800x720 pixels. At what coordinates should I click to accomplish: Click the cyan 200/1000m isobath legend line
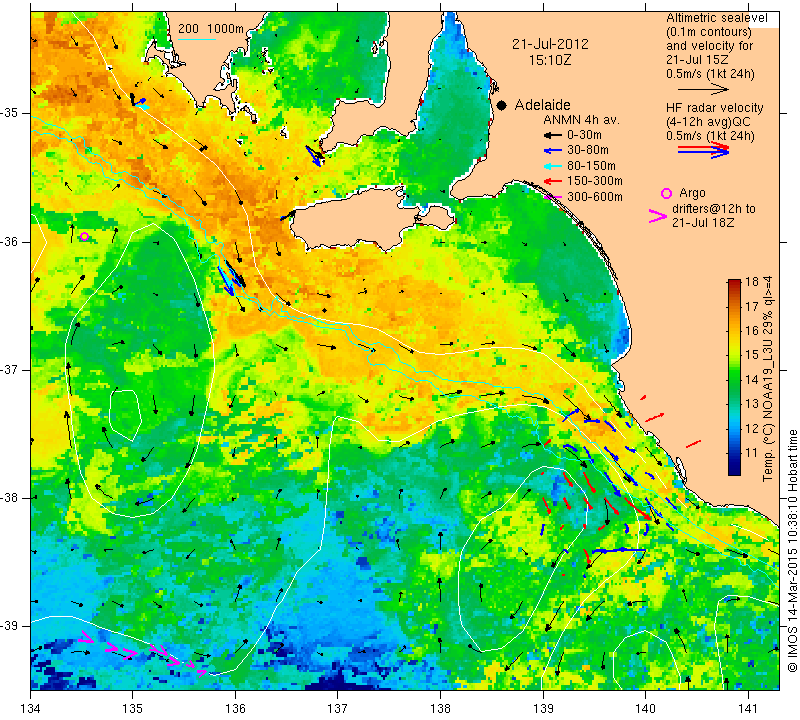pyautogui.click(x=196, y=39)
